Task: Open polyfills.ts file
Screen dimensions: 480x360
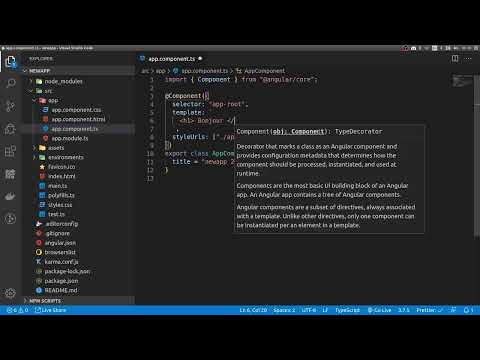Action: (61, 195)
